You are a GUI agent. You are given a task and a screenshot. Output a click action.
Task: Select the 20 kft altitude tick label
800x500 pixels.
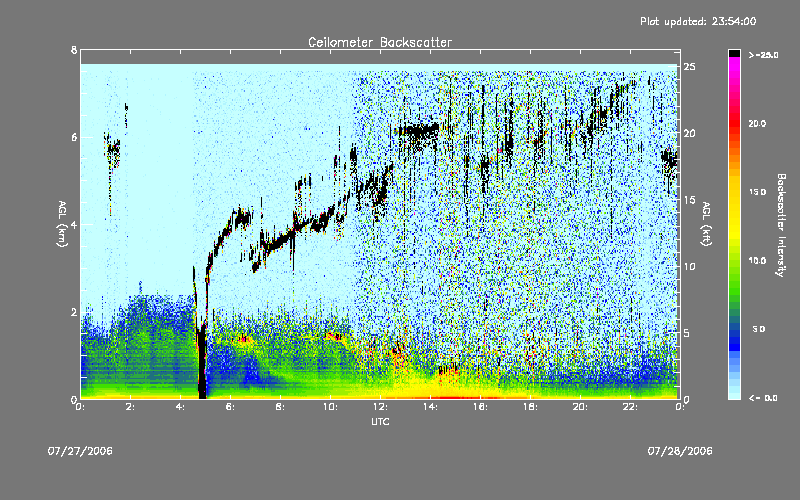pos(689,133)
